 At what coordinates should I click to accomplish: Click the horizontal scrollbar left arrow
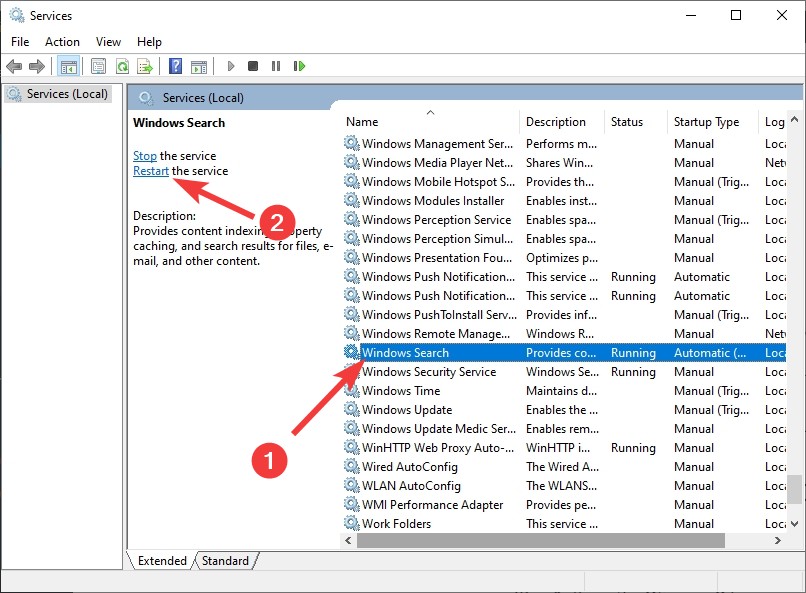click(x=349, y=541)
